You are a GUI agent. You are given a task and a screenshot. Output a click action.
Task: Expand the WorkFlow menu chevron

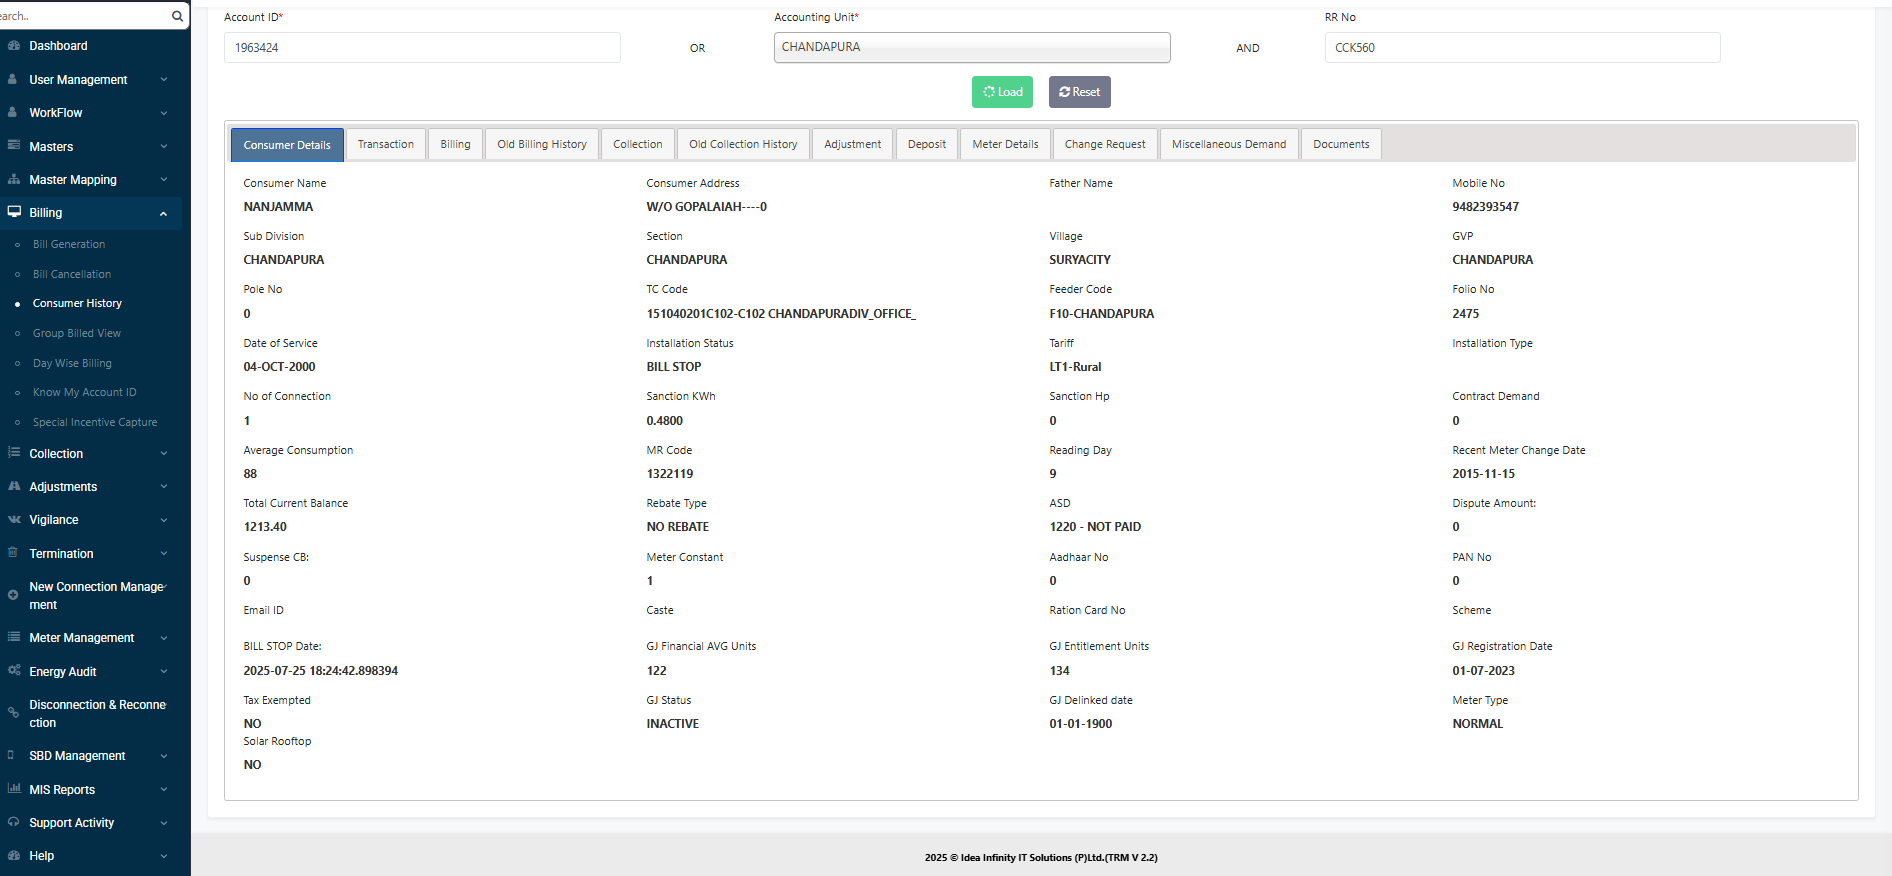click(x=164, y=113)
